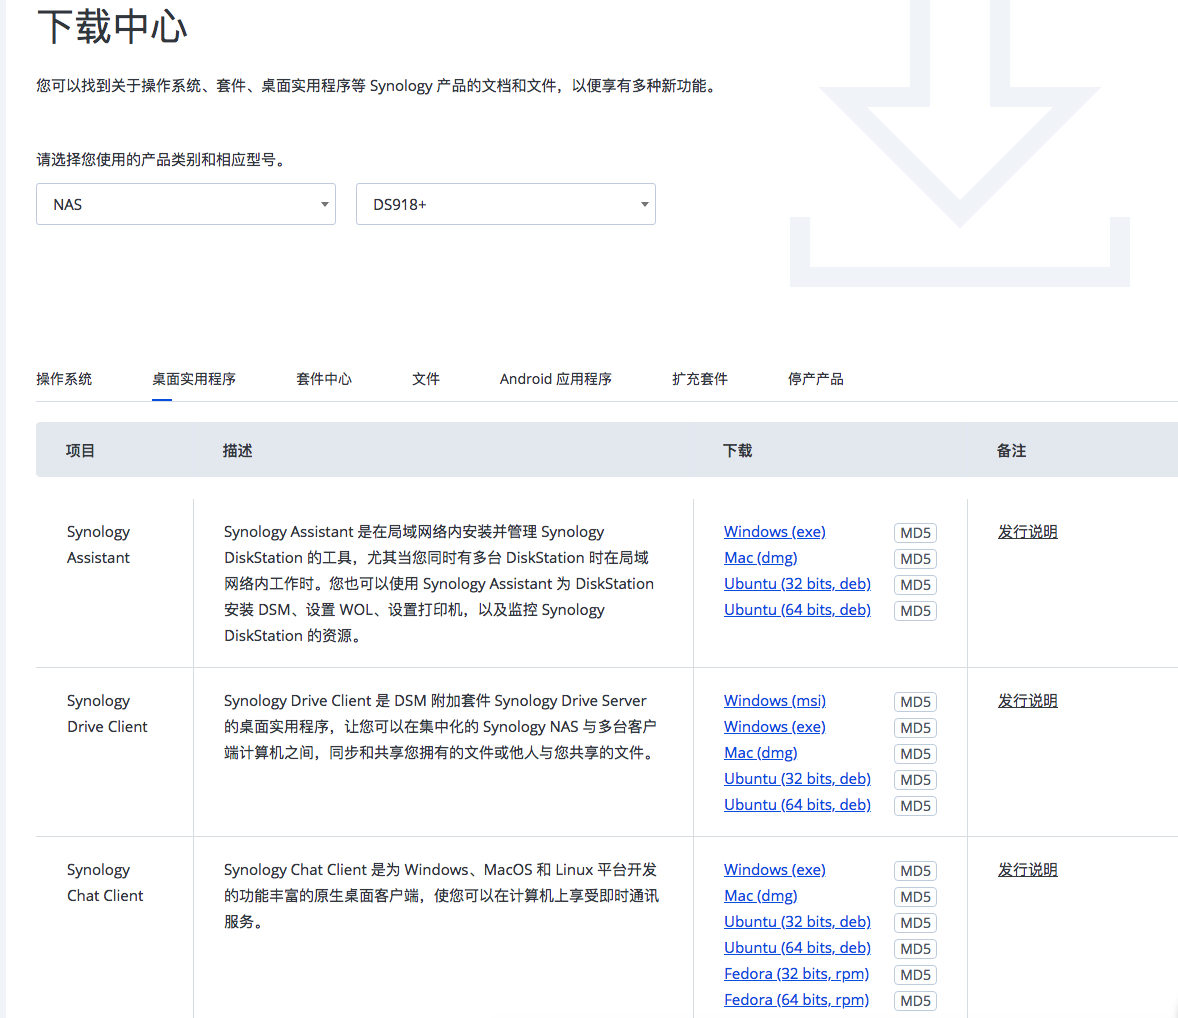Click the Synology Assistant item name
1178x1018 pixels.
[x=98, y=545]
